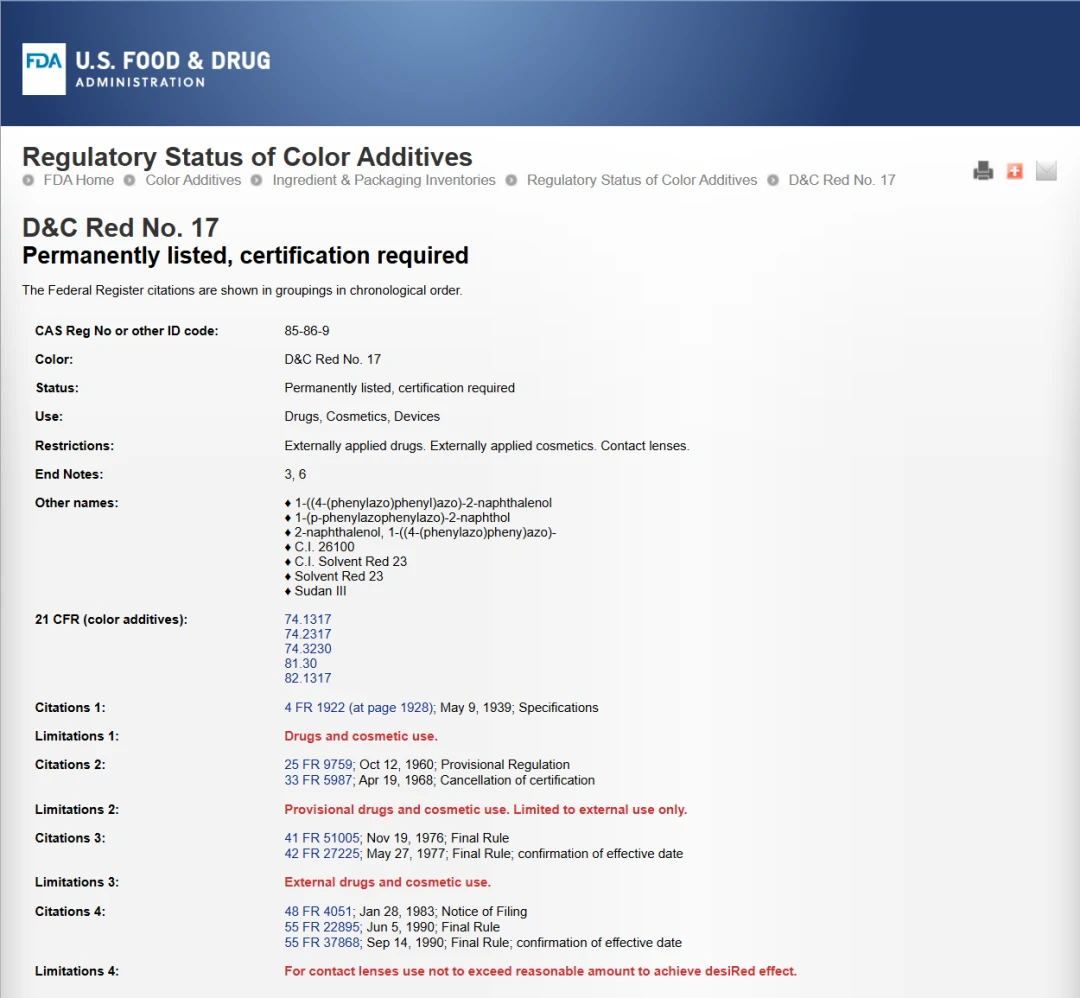Open 4 FR 1922 citation link

point(359,707)
